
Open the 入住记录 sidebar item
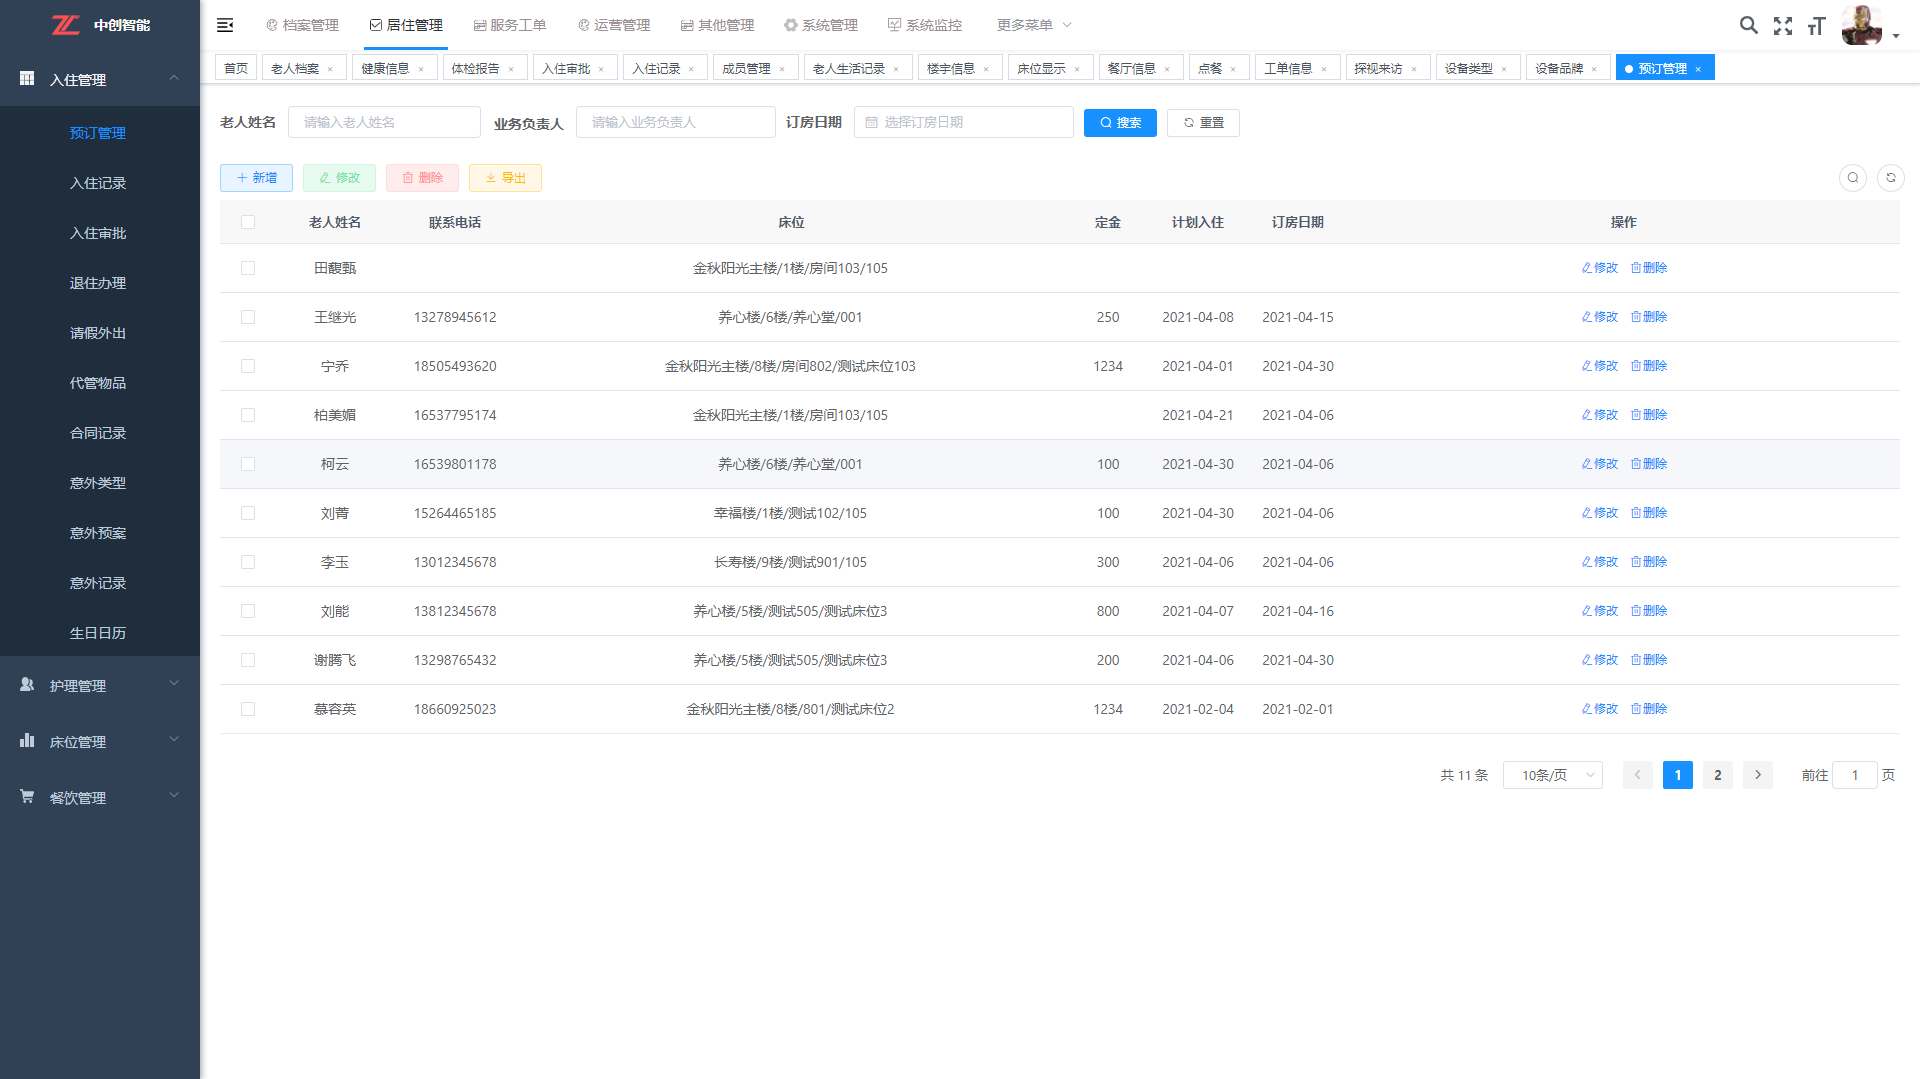[x=98, y=183]
